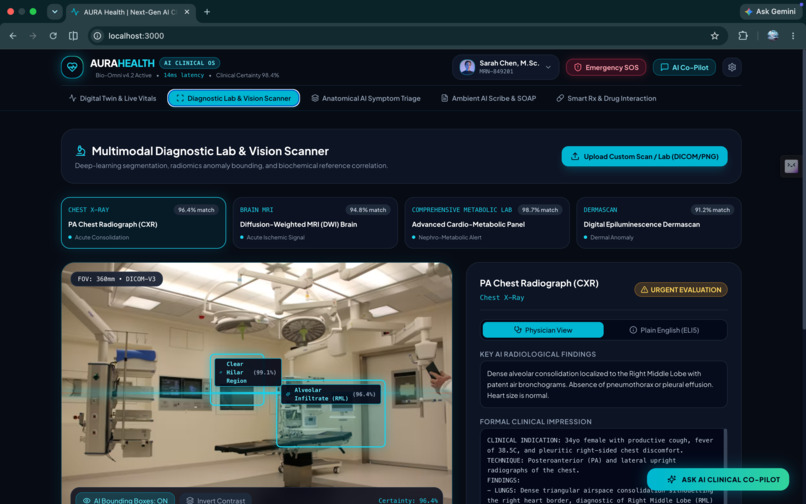The width and height of the screenshot is (806, 504).
Task: Select Advanced Cardio-Metabolic Panel card
Action: (487, 223)
